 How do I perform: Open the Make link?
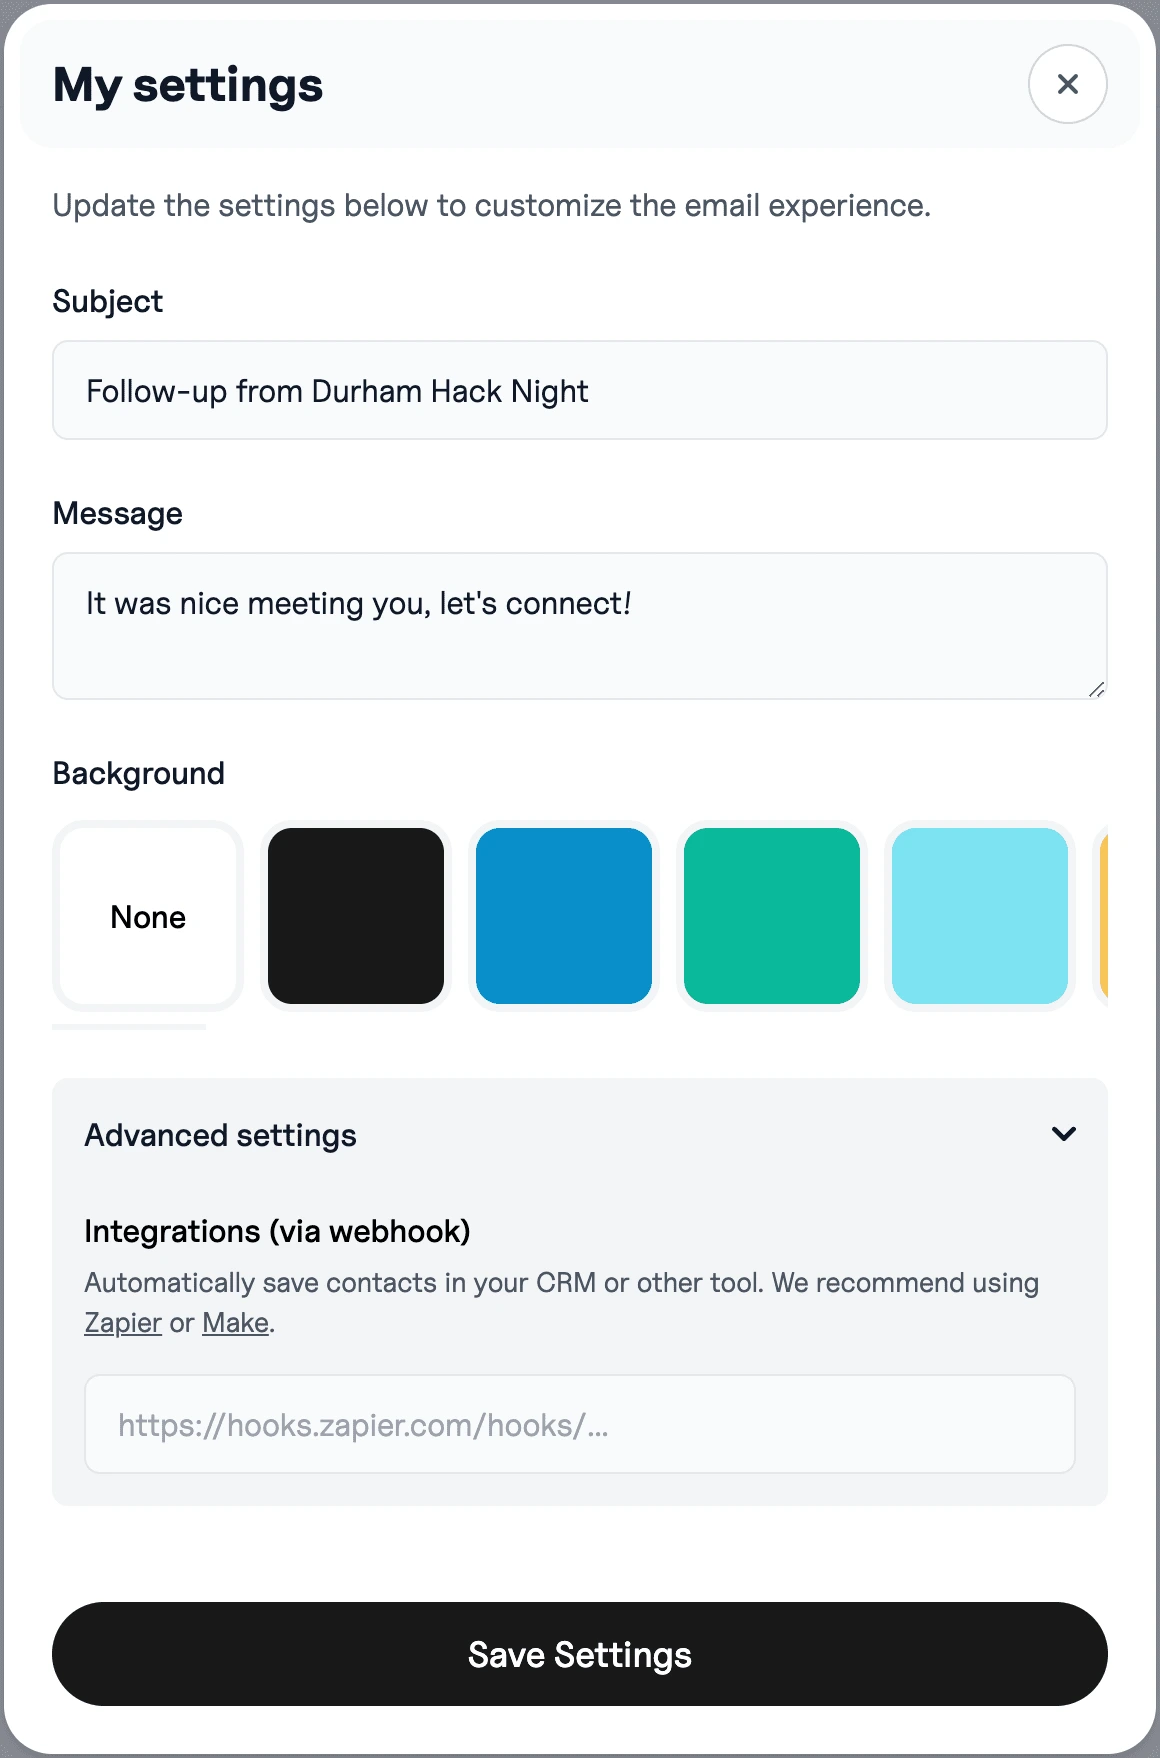235,1323
